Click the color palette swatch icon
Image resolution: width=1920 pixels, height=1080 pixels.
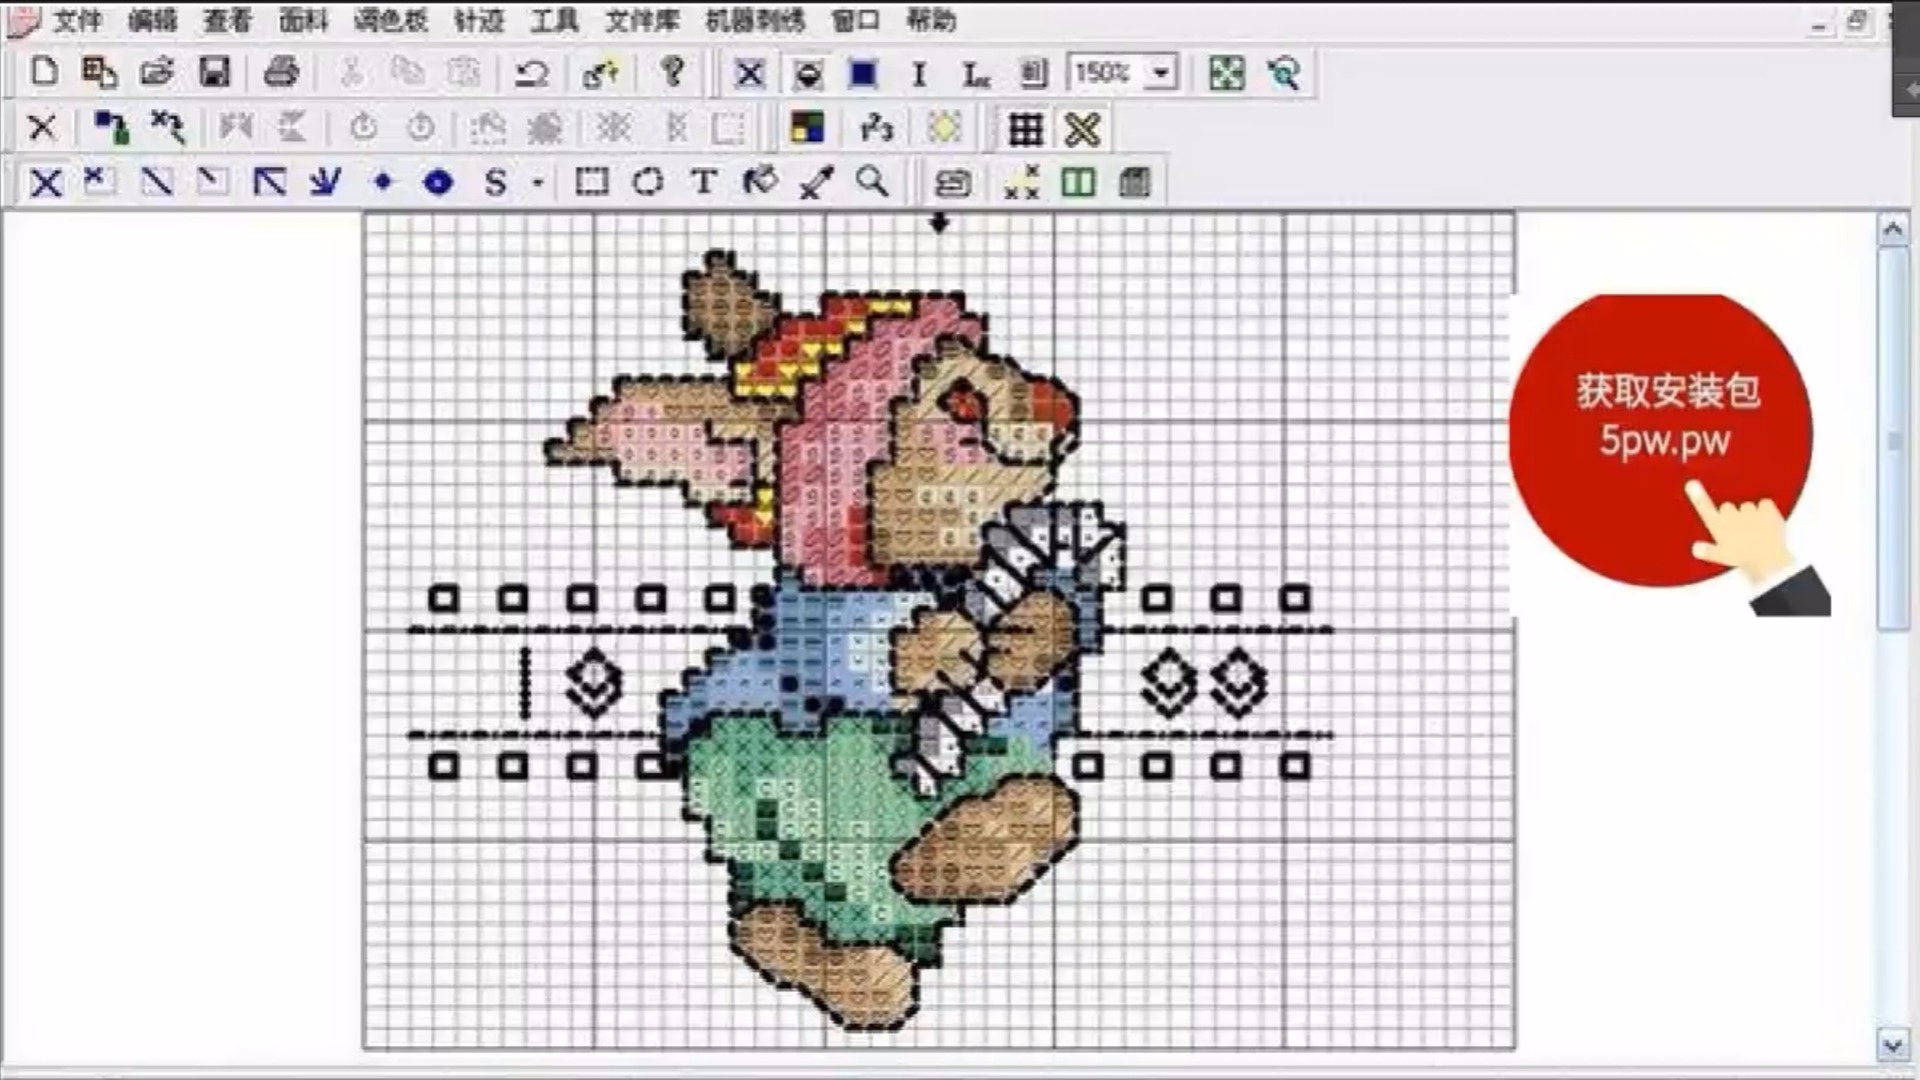coord(807,128)
